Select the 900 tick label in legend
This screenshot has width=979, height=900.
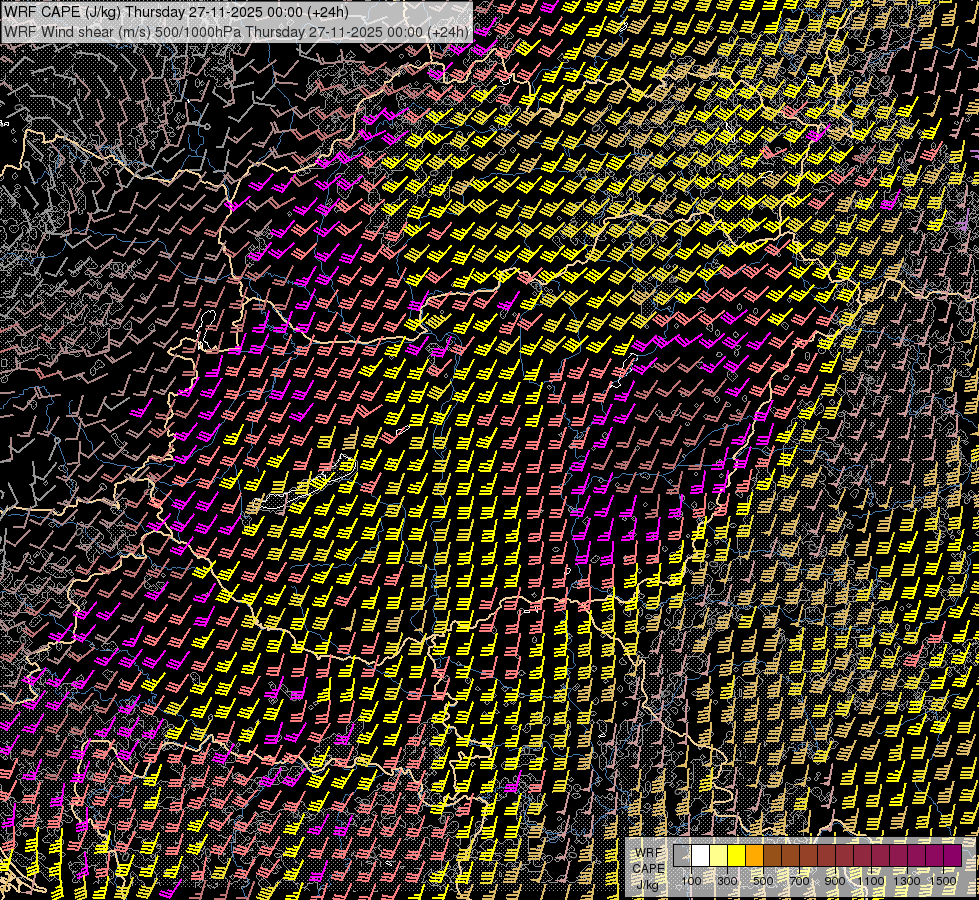(835, 880)
